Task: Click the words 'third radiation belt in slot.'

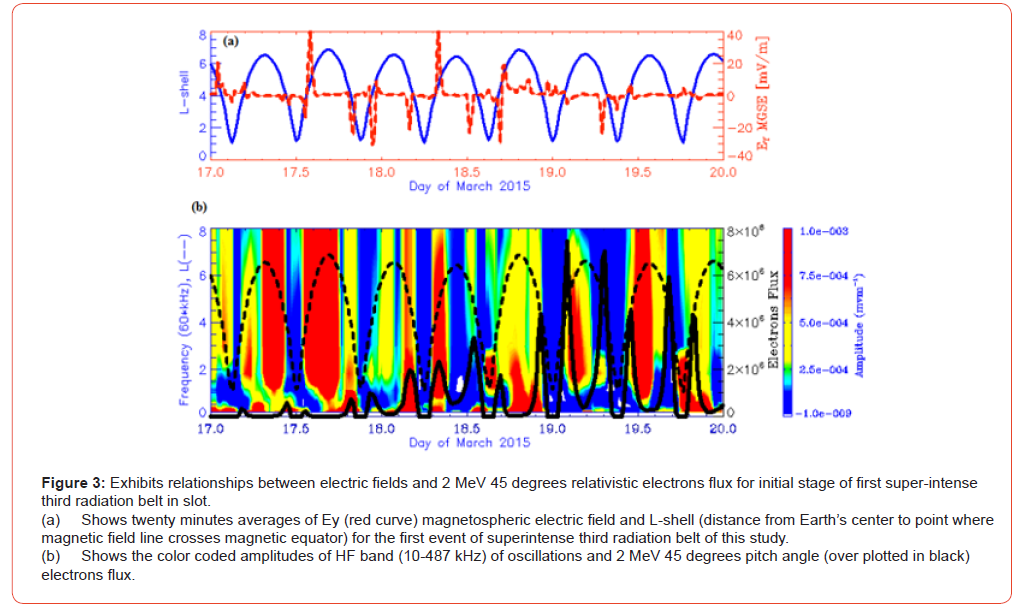Action: point(126,501)
